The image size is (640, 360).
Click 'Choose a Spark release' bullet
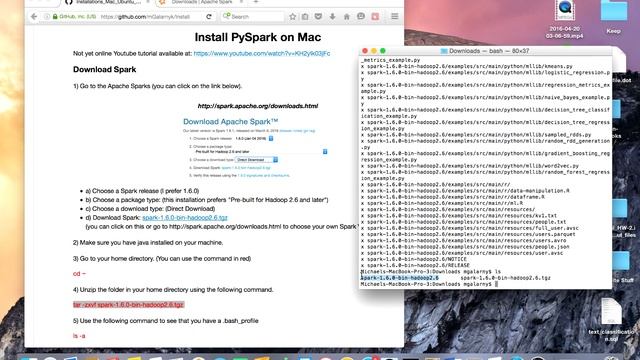142,191
